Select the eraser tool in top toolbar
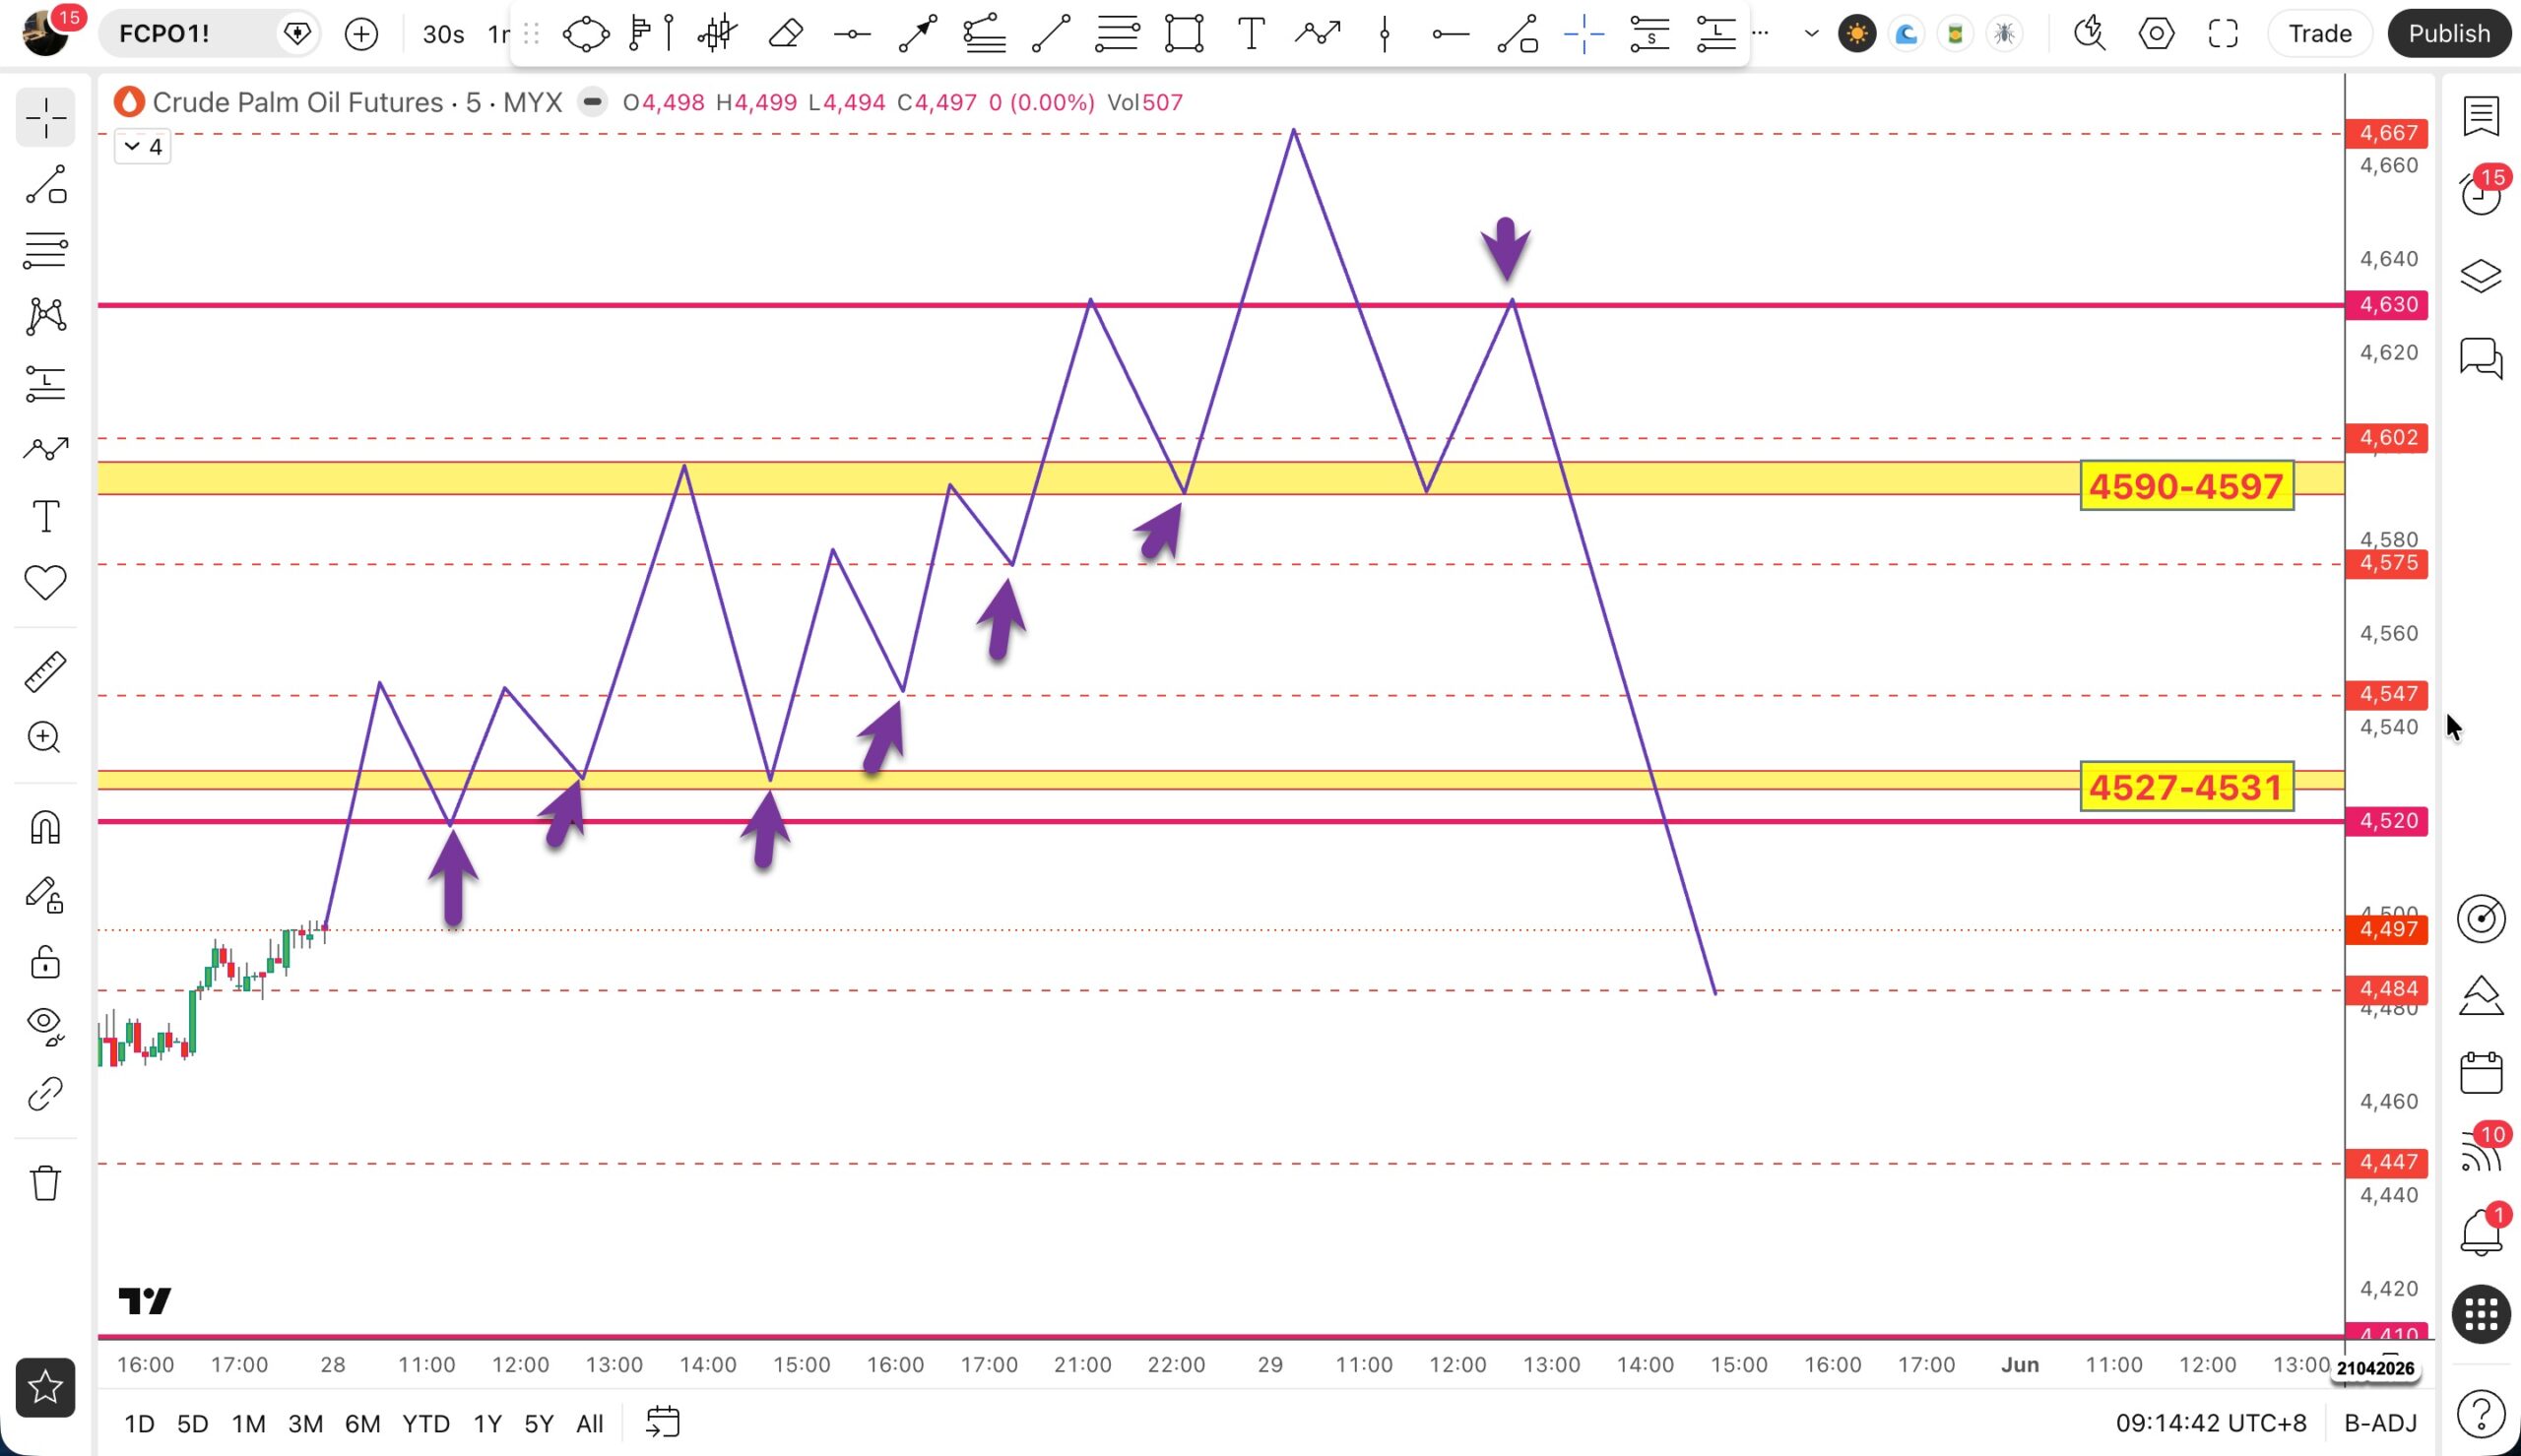The image size is (2521, 1456). click(x=786, y=34)
